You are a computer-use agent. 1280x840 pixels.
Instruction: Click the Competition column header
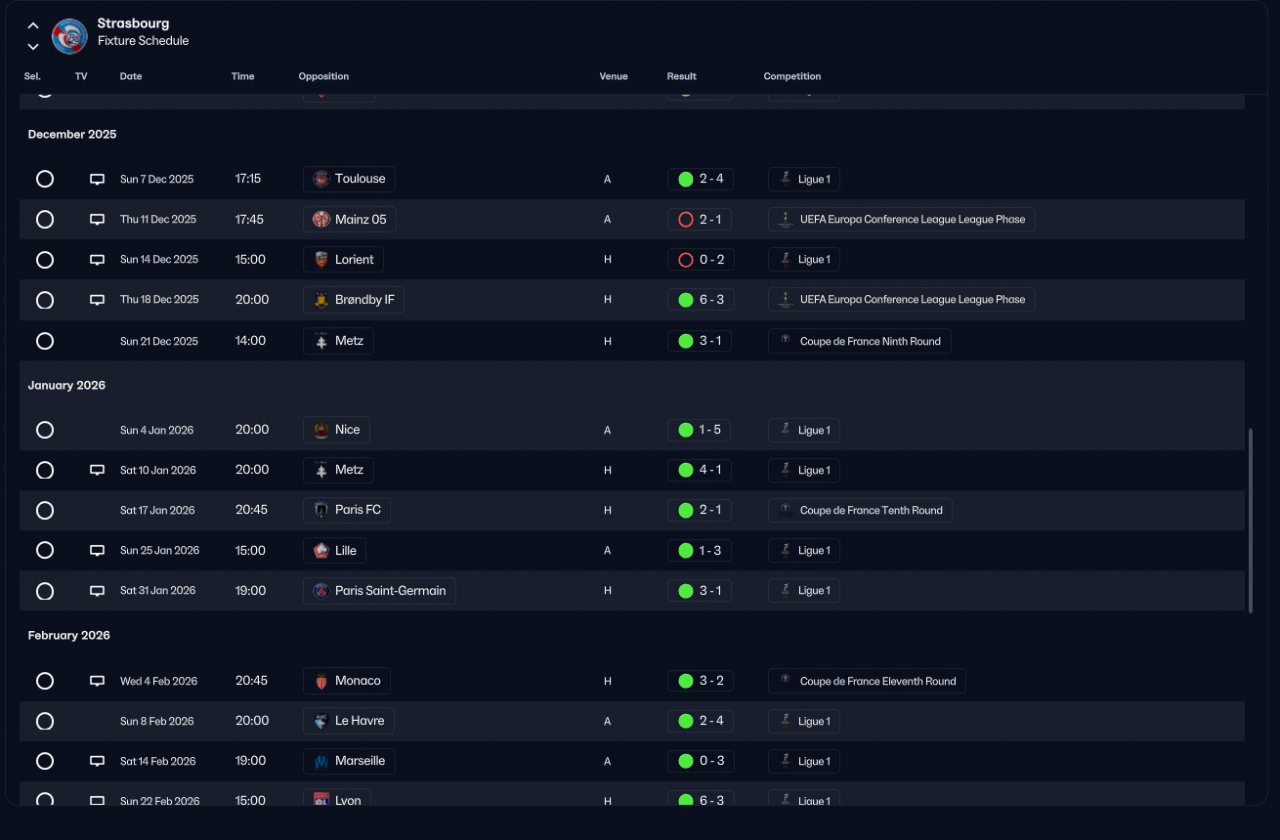click(792, 77)
